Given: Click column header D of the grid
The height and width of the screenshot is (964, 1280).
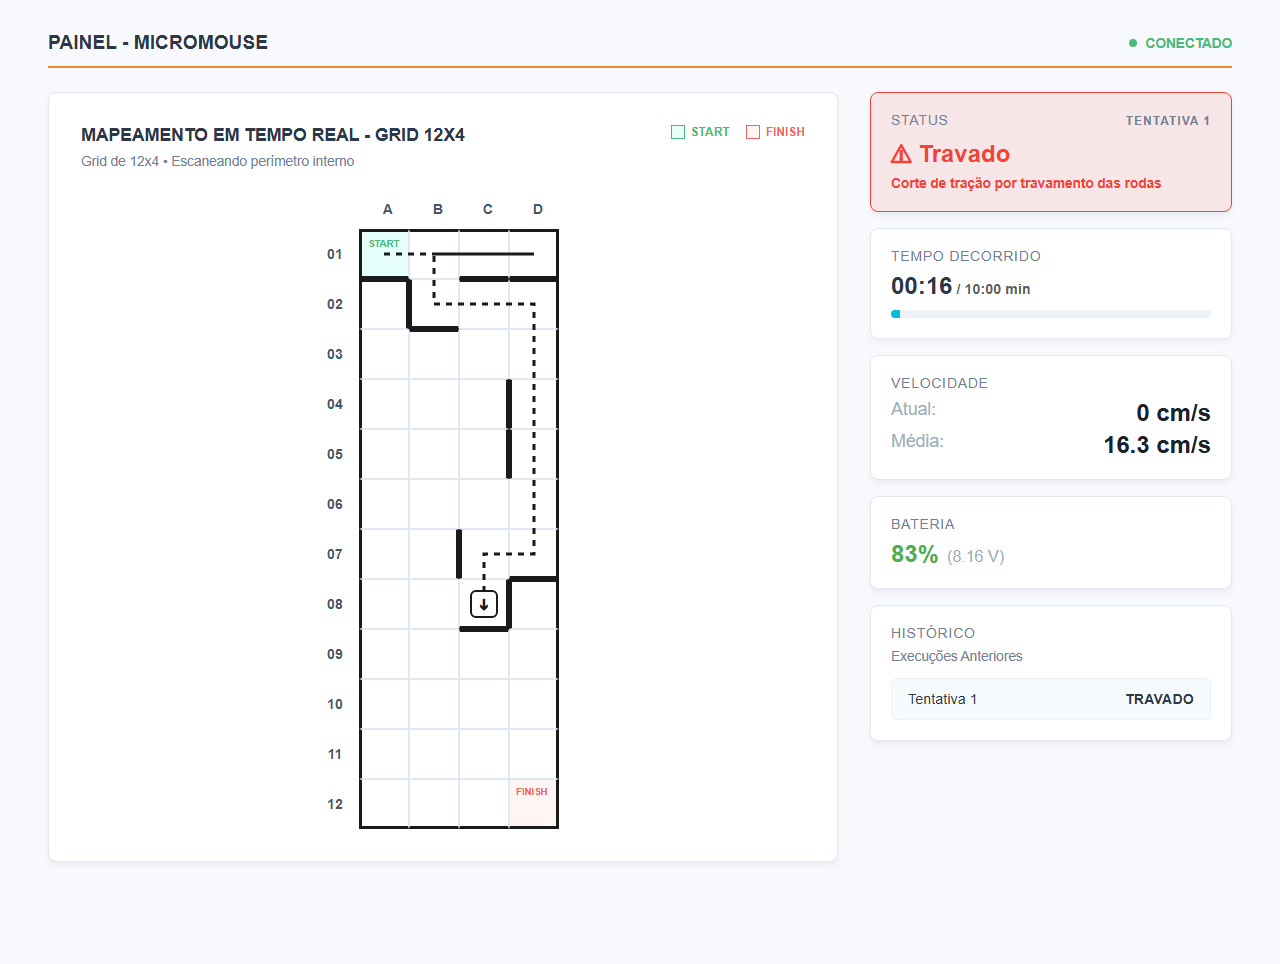Looking at the screenshot, I should (538, 209).
